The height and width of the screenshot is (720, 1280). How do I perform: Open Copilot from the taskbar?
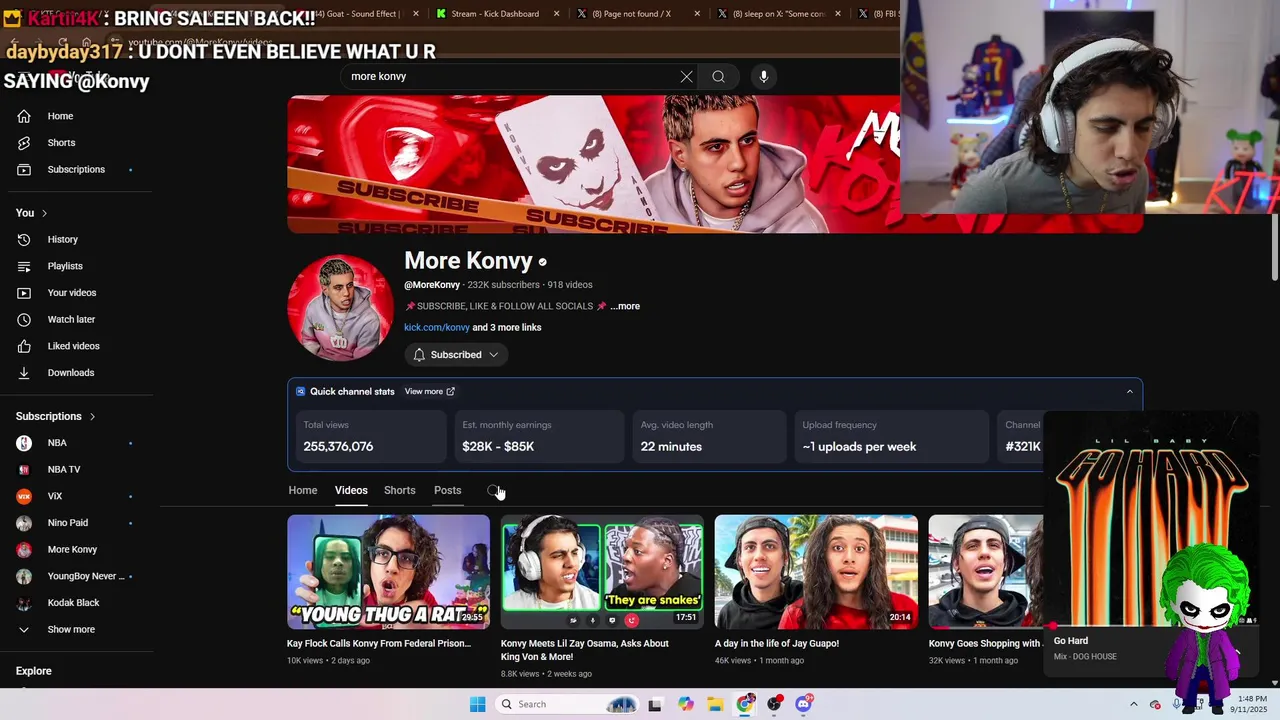coord(685,704)
